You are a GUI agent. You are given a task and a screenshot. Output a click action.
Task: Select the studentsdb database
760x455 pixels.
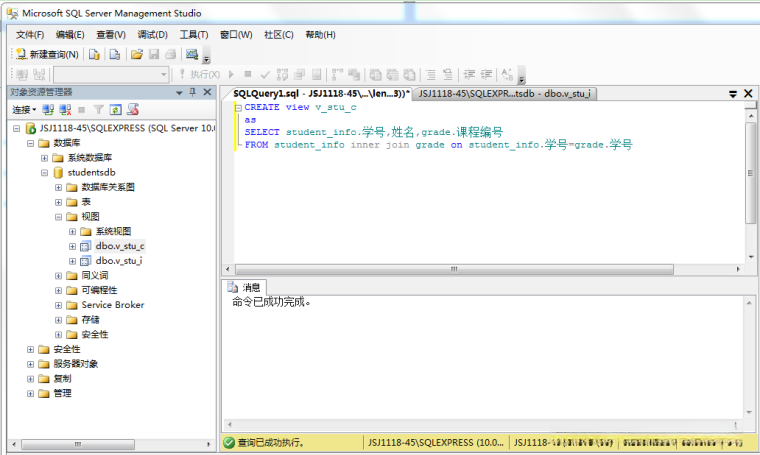pyautogui.click(x=91, y=173)
